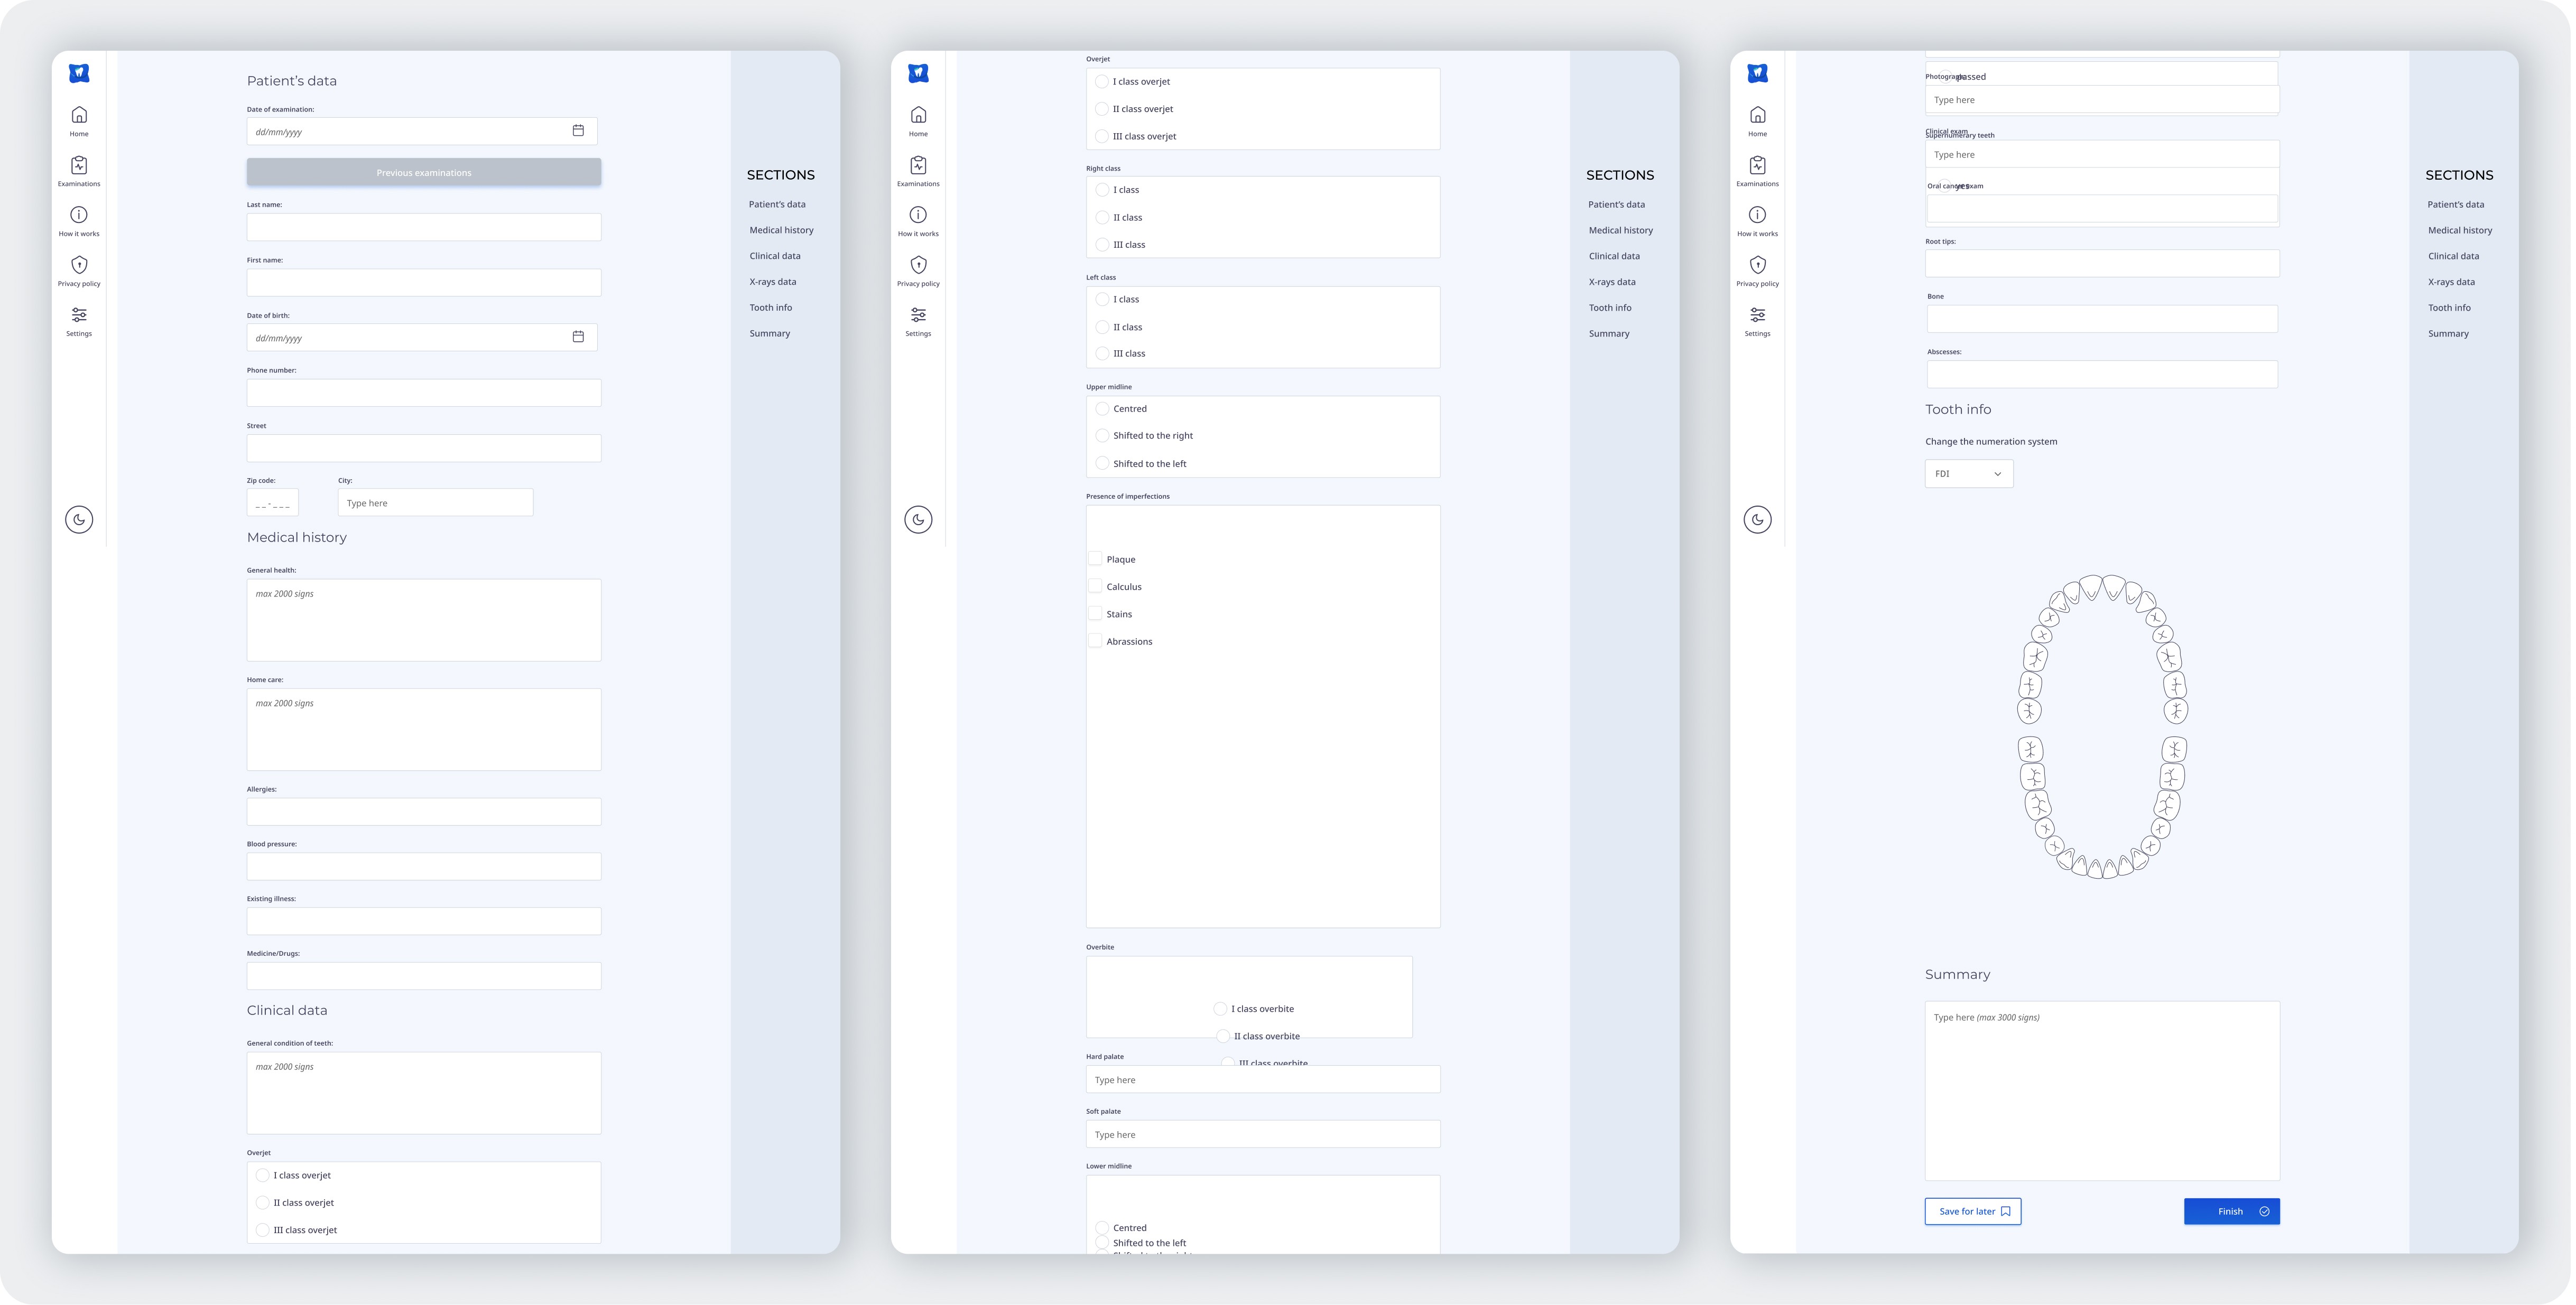
Task: Open Privacy policy icon in rightmost screen
Action: tap(1757, 266)
